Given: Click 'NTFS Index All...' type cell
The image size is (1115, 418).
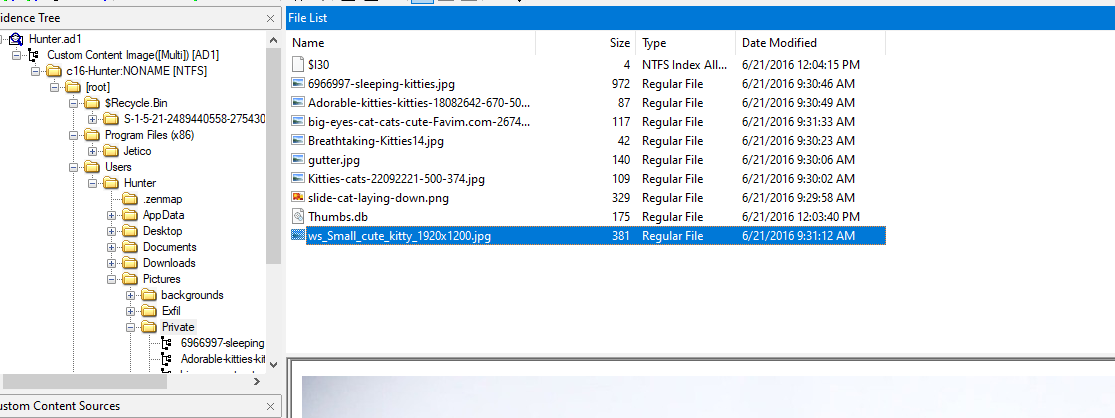Looking at the screenshot, I should 685,65.
